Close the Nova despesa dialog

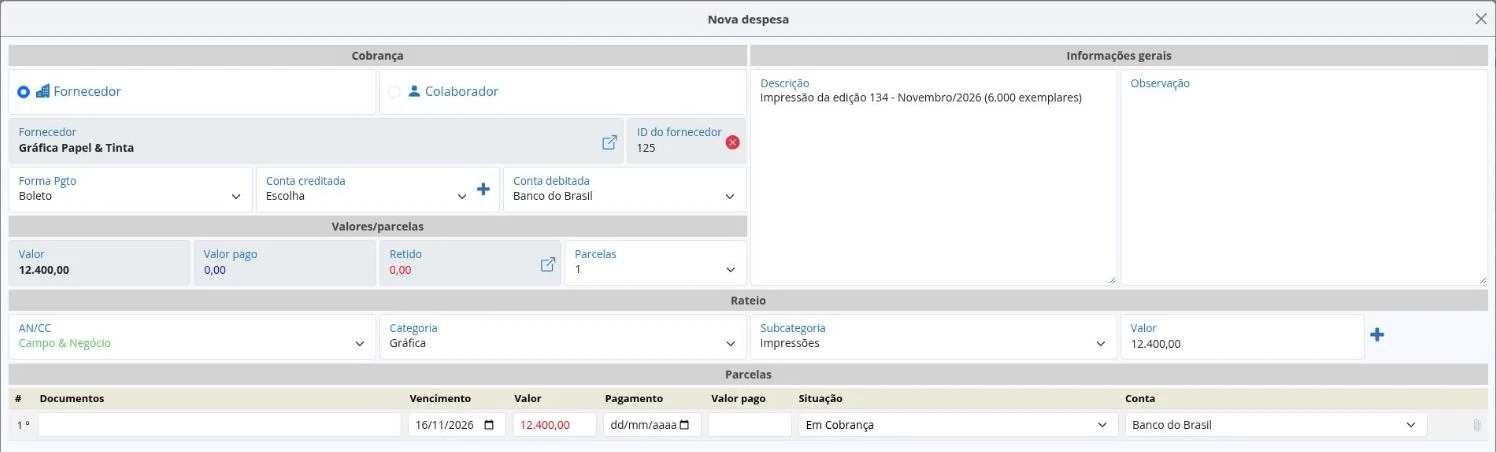tap(1481, 18)
